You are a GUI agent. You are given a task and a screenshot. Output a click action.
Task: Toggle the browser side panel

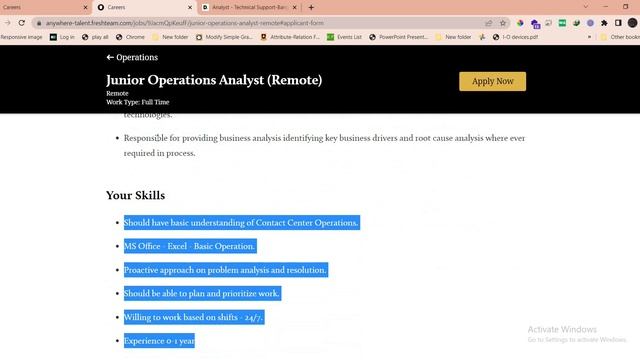pos(618,23)
